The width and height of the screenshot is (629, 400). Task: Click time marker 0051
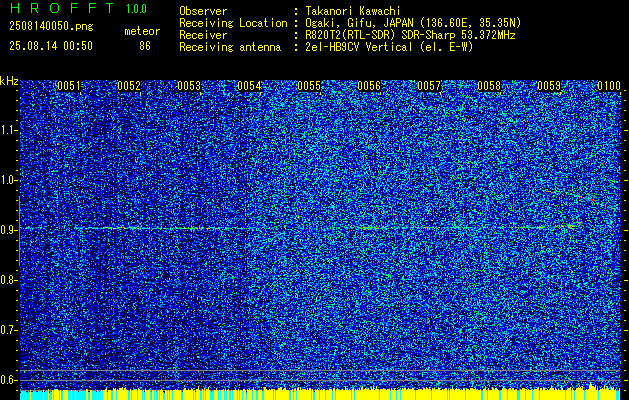click(69, 86)
